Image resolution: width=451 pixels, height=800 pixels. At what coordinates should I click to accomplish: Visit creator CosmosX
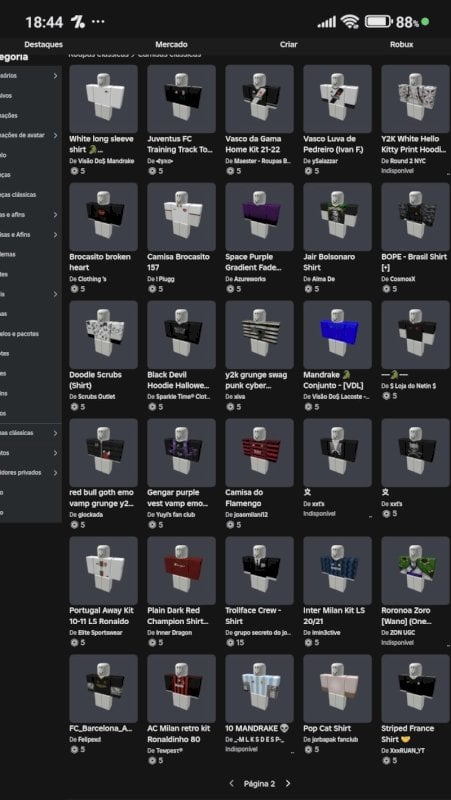(x=402, y=279)
